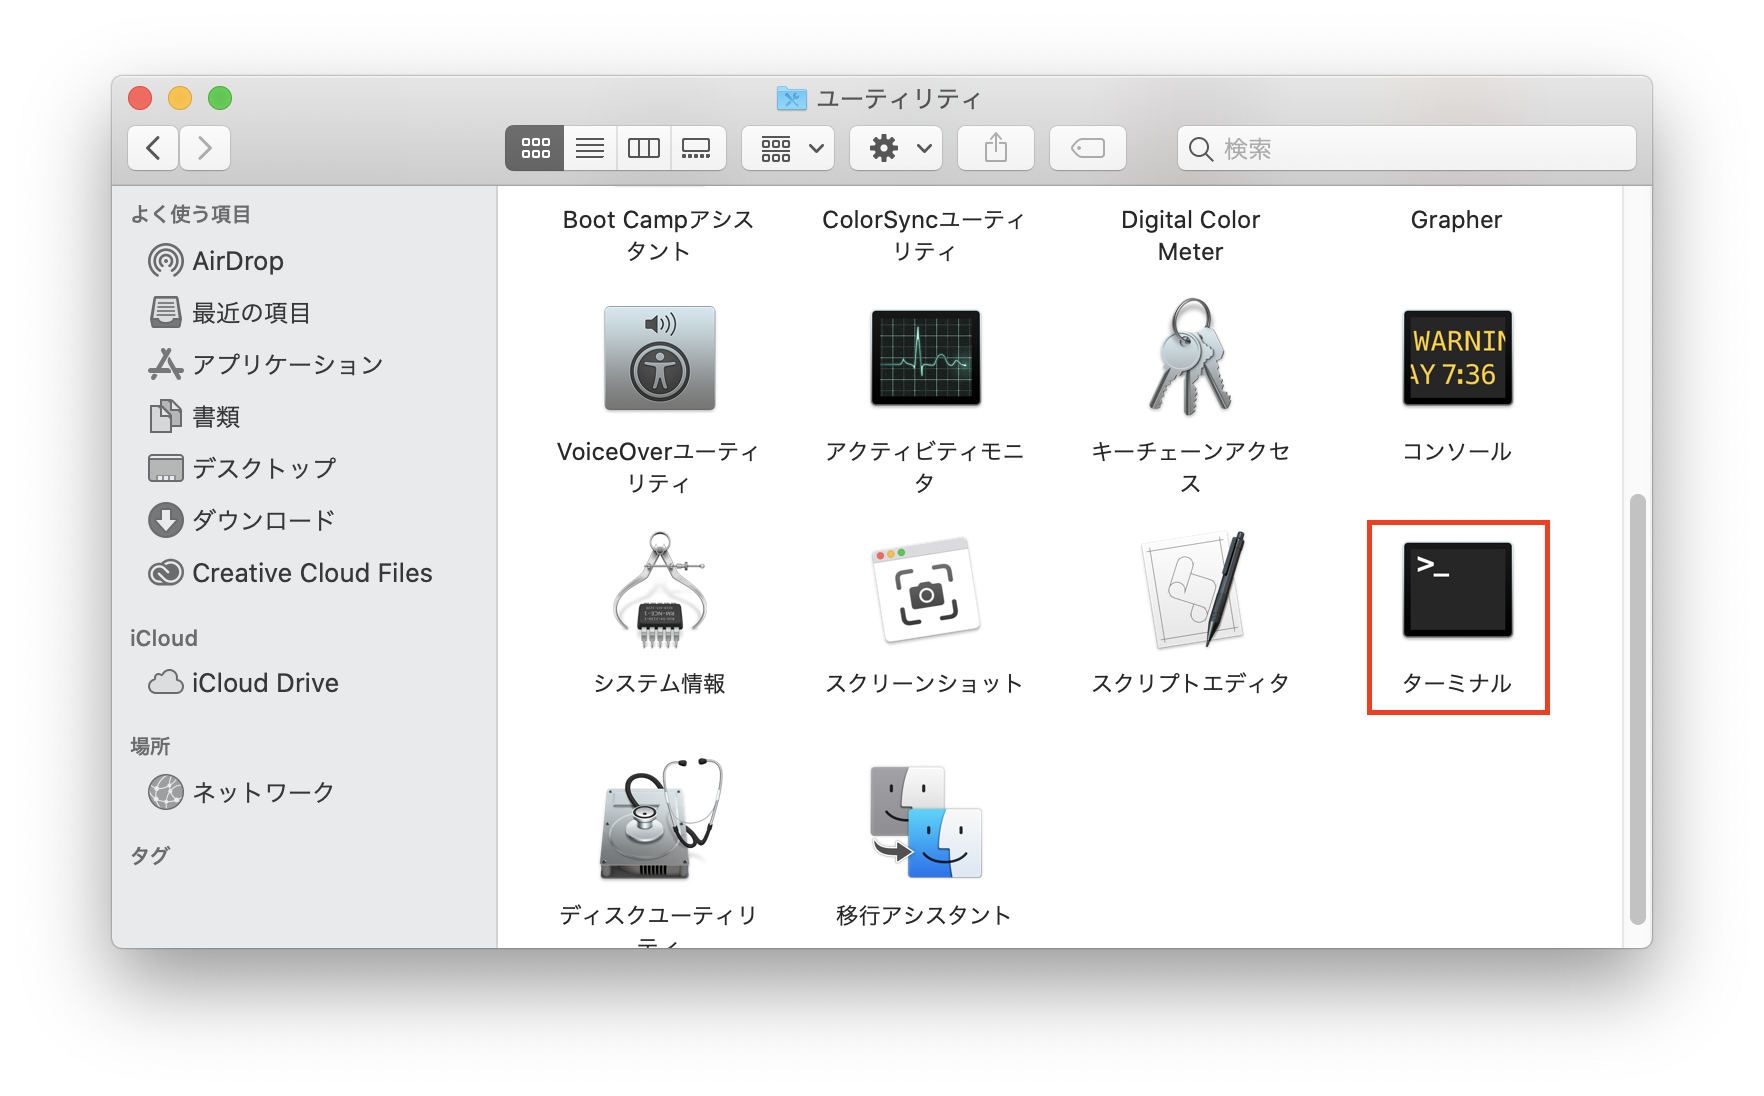Click the コンソール name label
Viewport: 1764px width, 1096px height.
(1457, 451)
